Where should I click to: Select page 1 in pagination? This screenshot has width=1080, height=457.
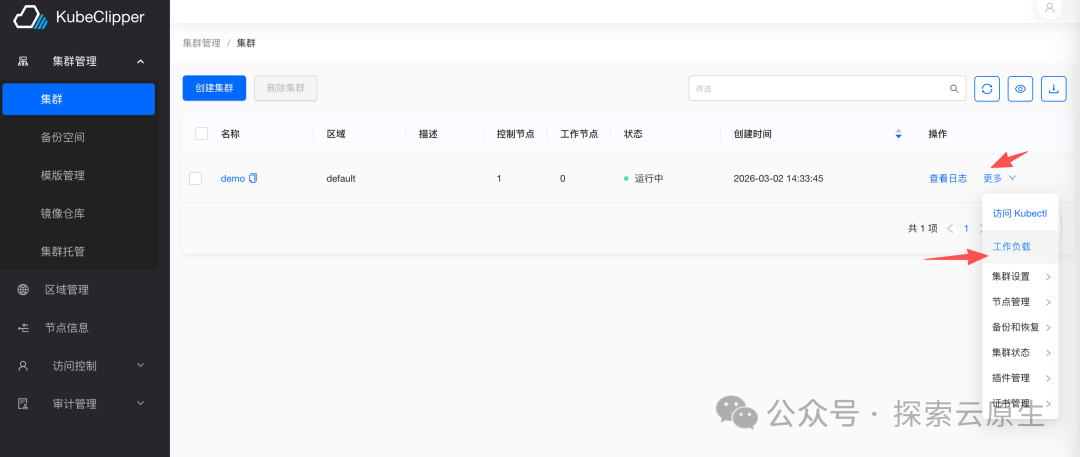966,228
